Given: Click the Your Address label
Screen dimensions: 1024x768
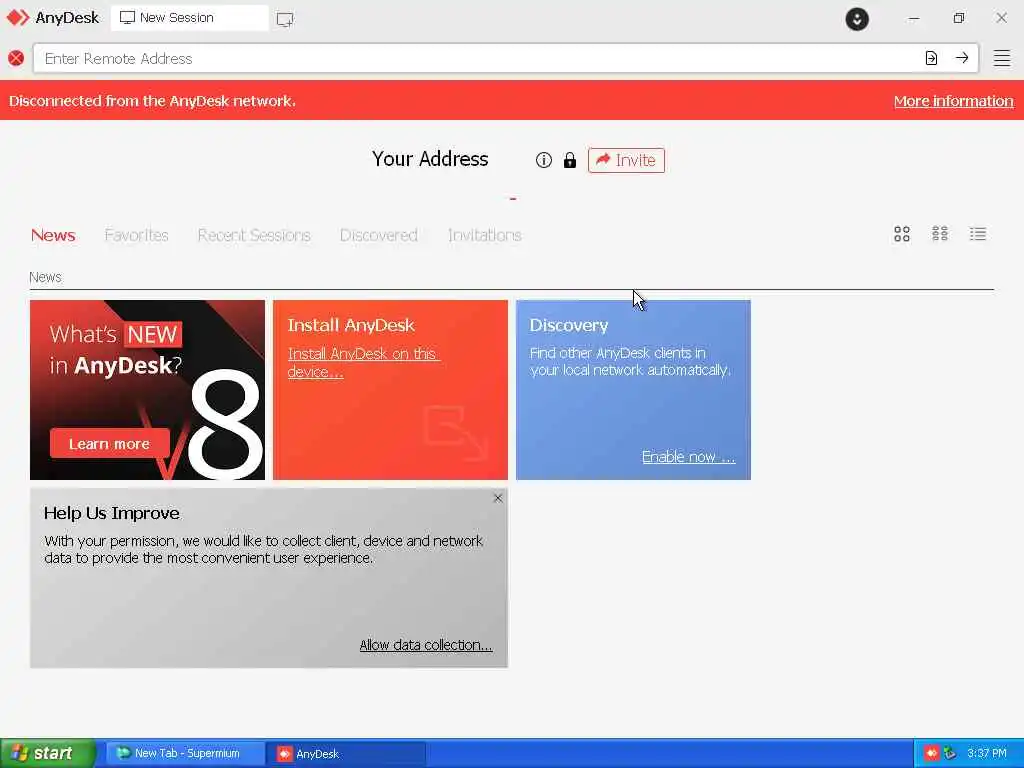Looking at the screenshot, I should coord(430,159).
